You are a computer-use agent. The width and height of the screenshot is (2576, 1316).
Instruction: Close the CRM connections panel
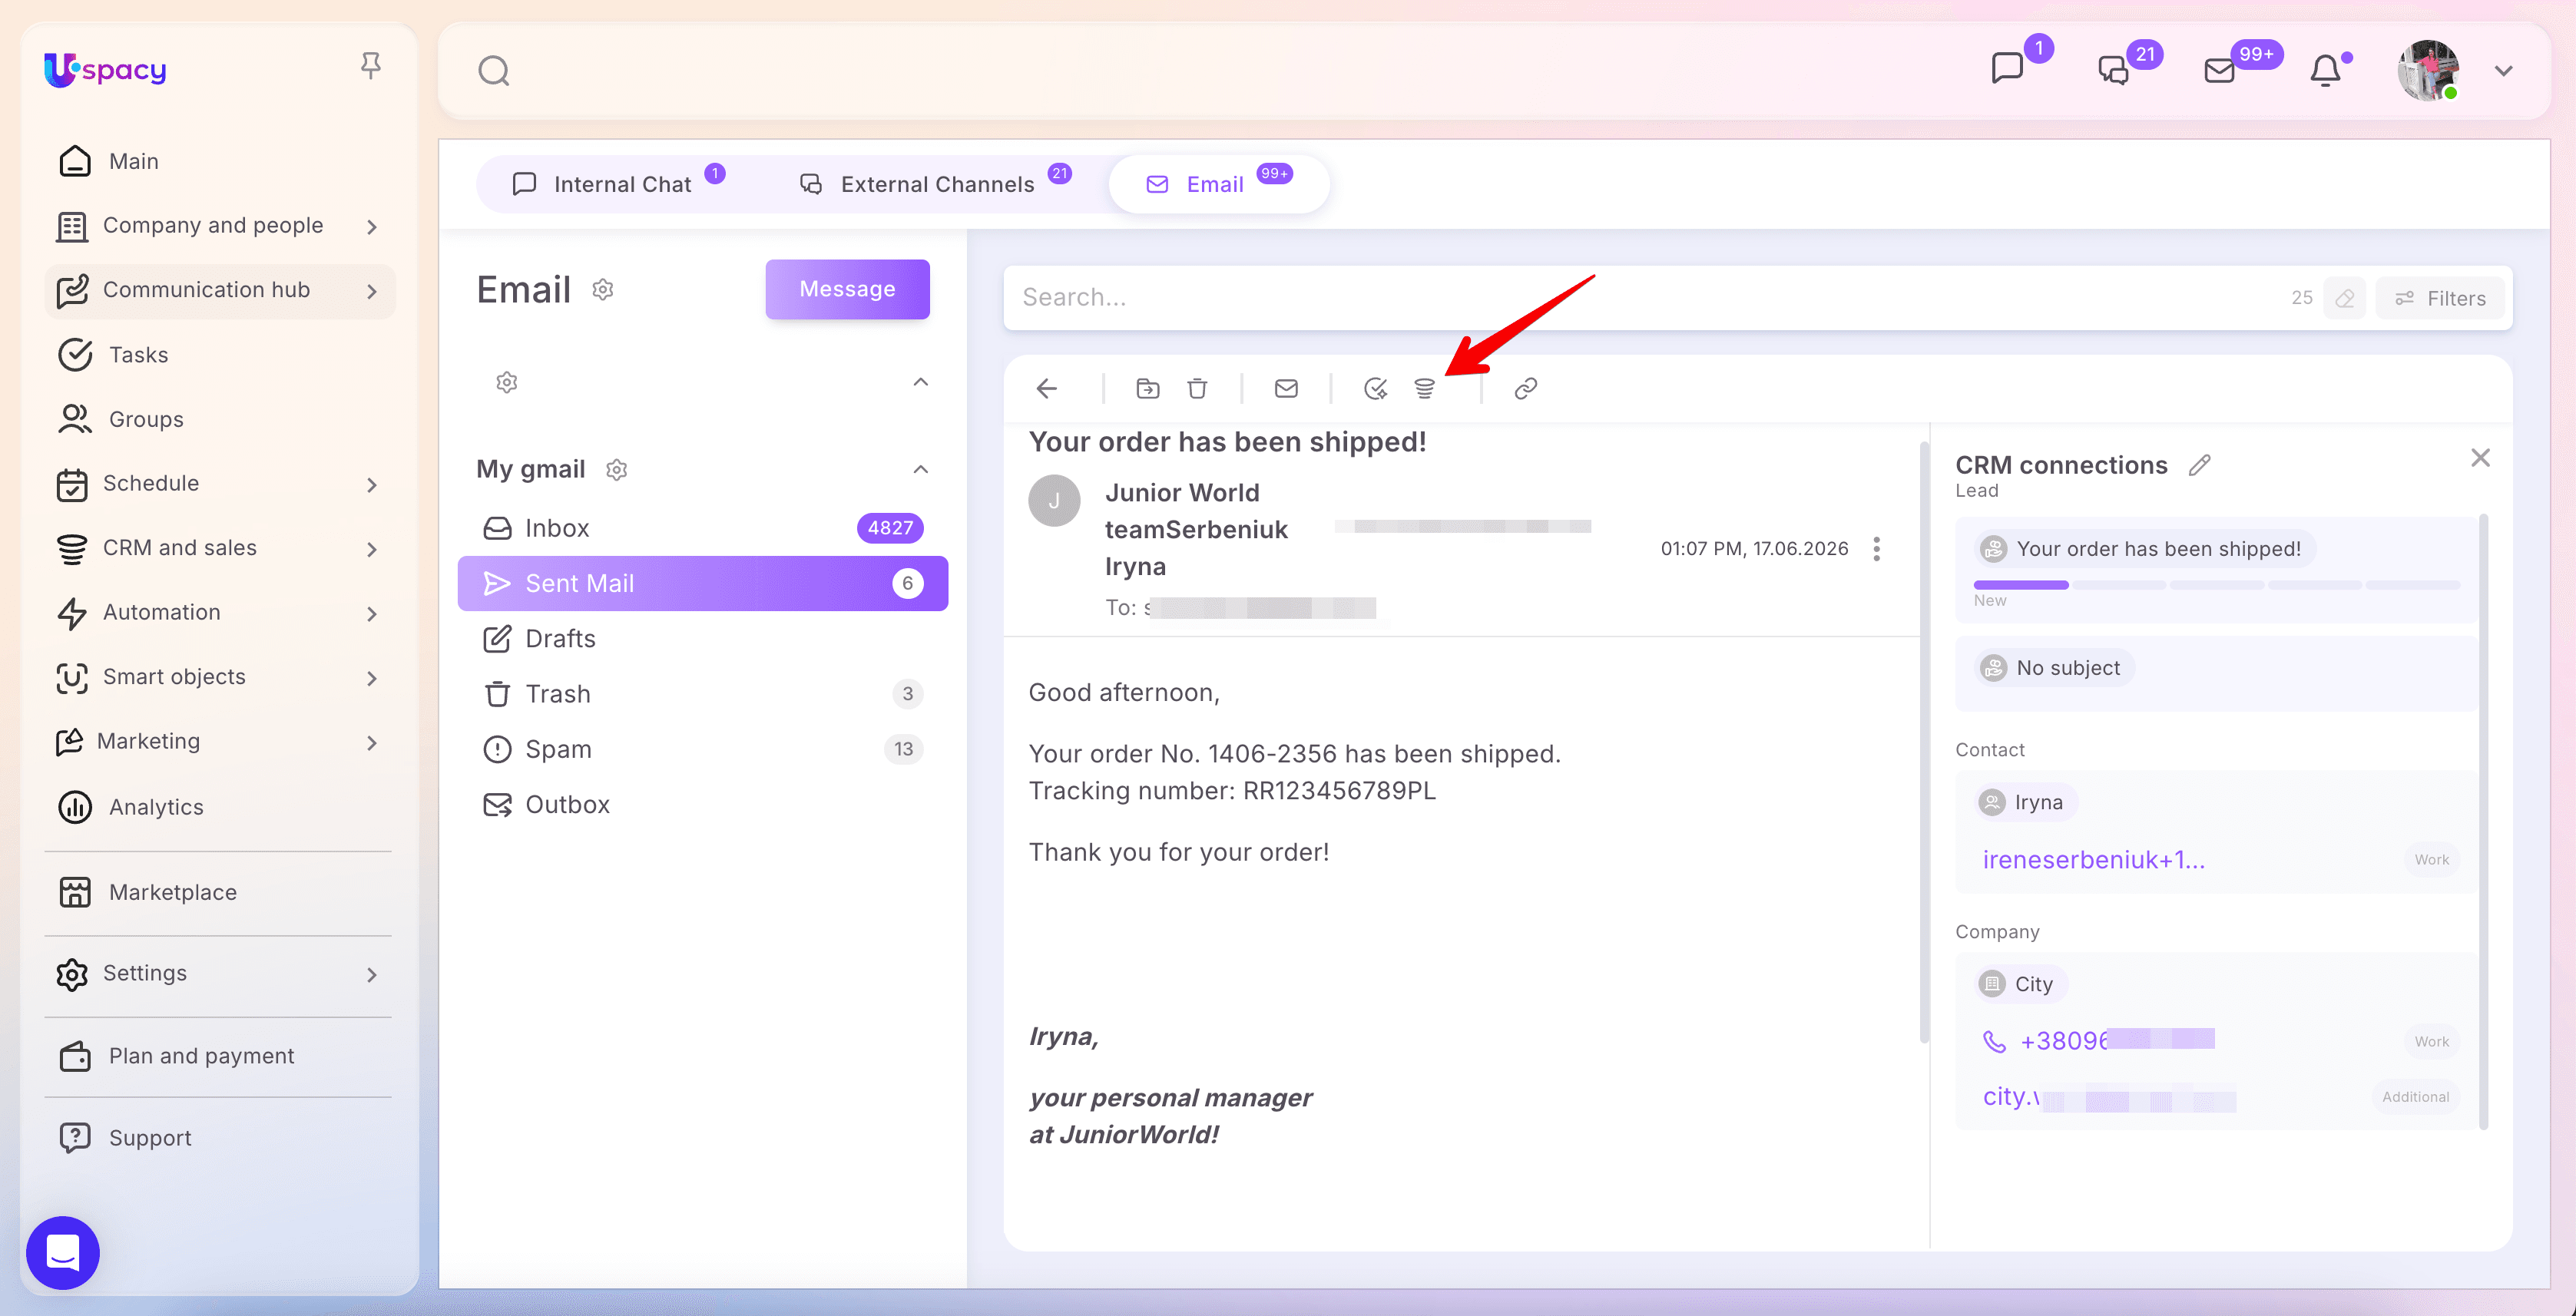(2481, 458)
